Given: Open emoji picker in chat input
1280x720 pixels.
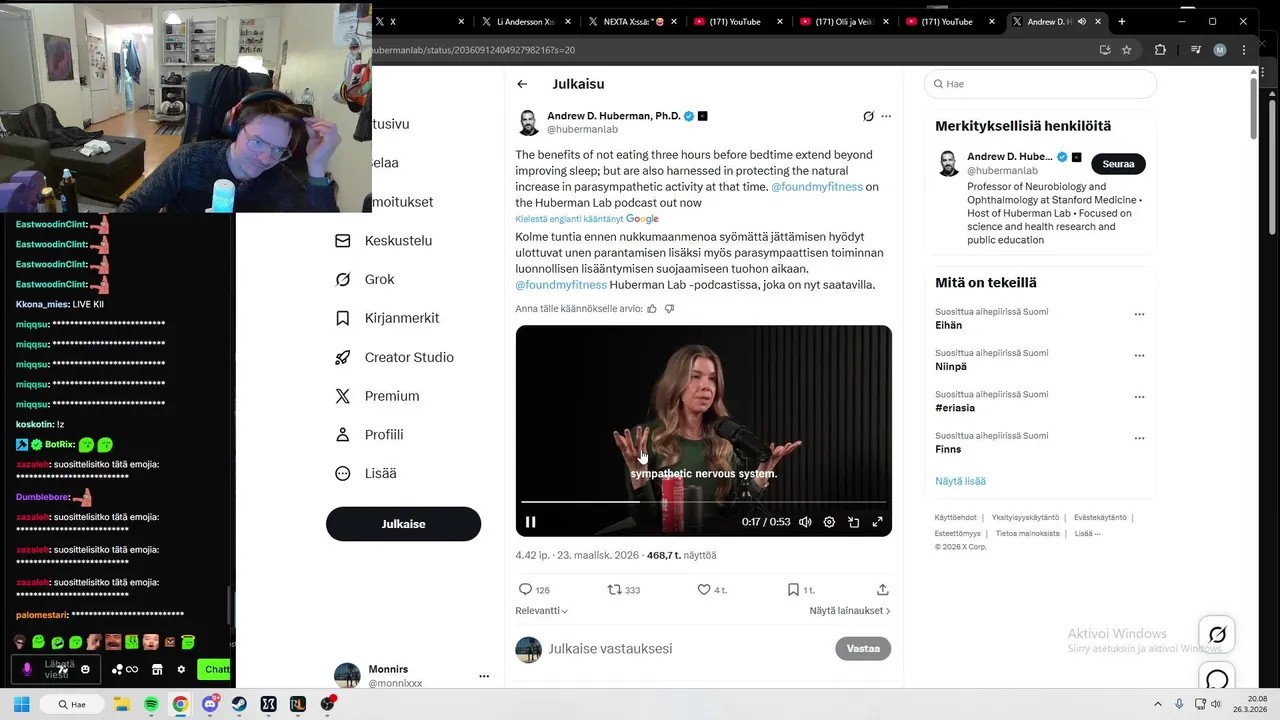Looking at the screenshot, I should click(x=85, y=669).
